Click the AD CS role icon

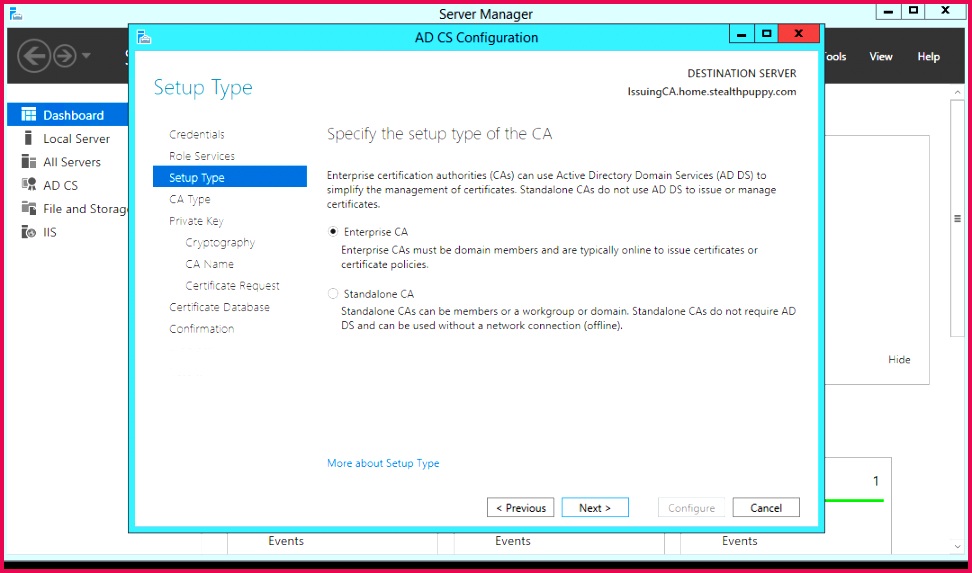28,185
